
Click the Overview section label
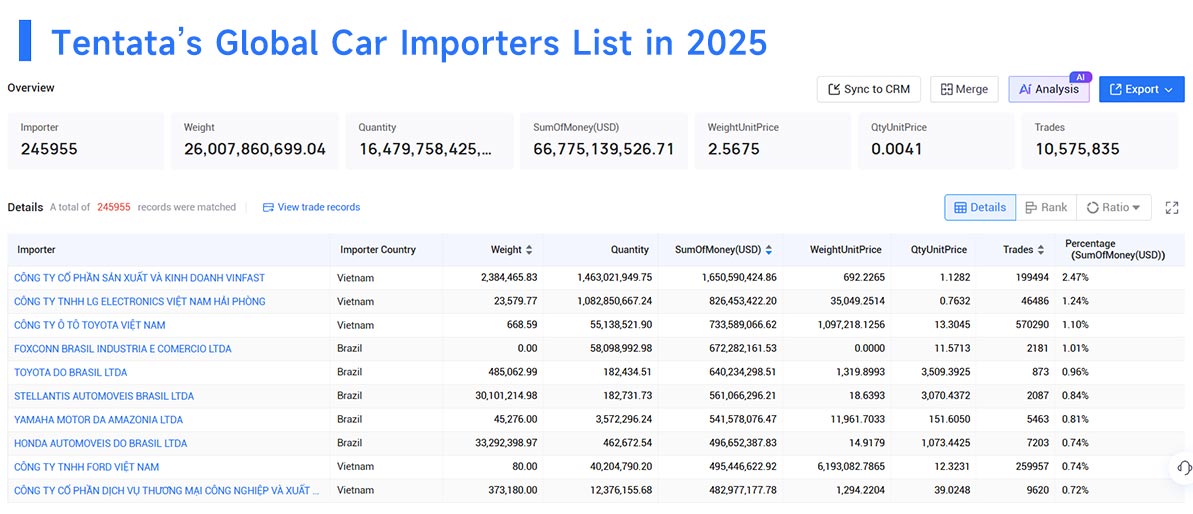click(x=31, y=87)
